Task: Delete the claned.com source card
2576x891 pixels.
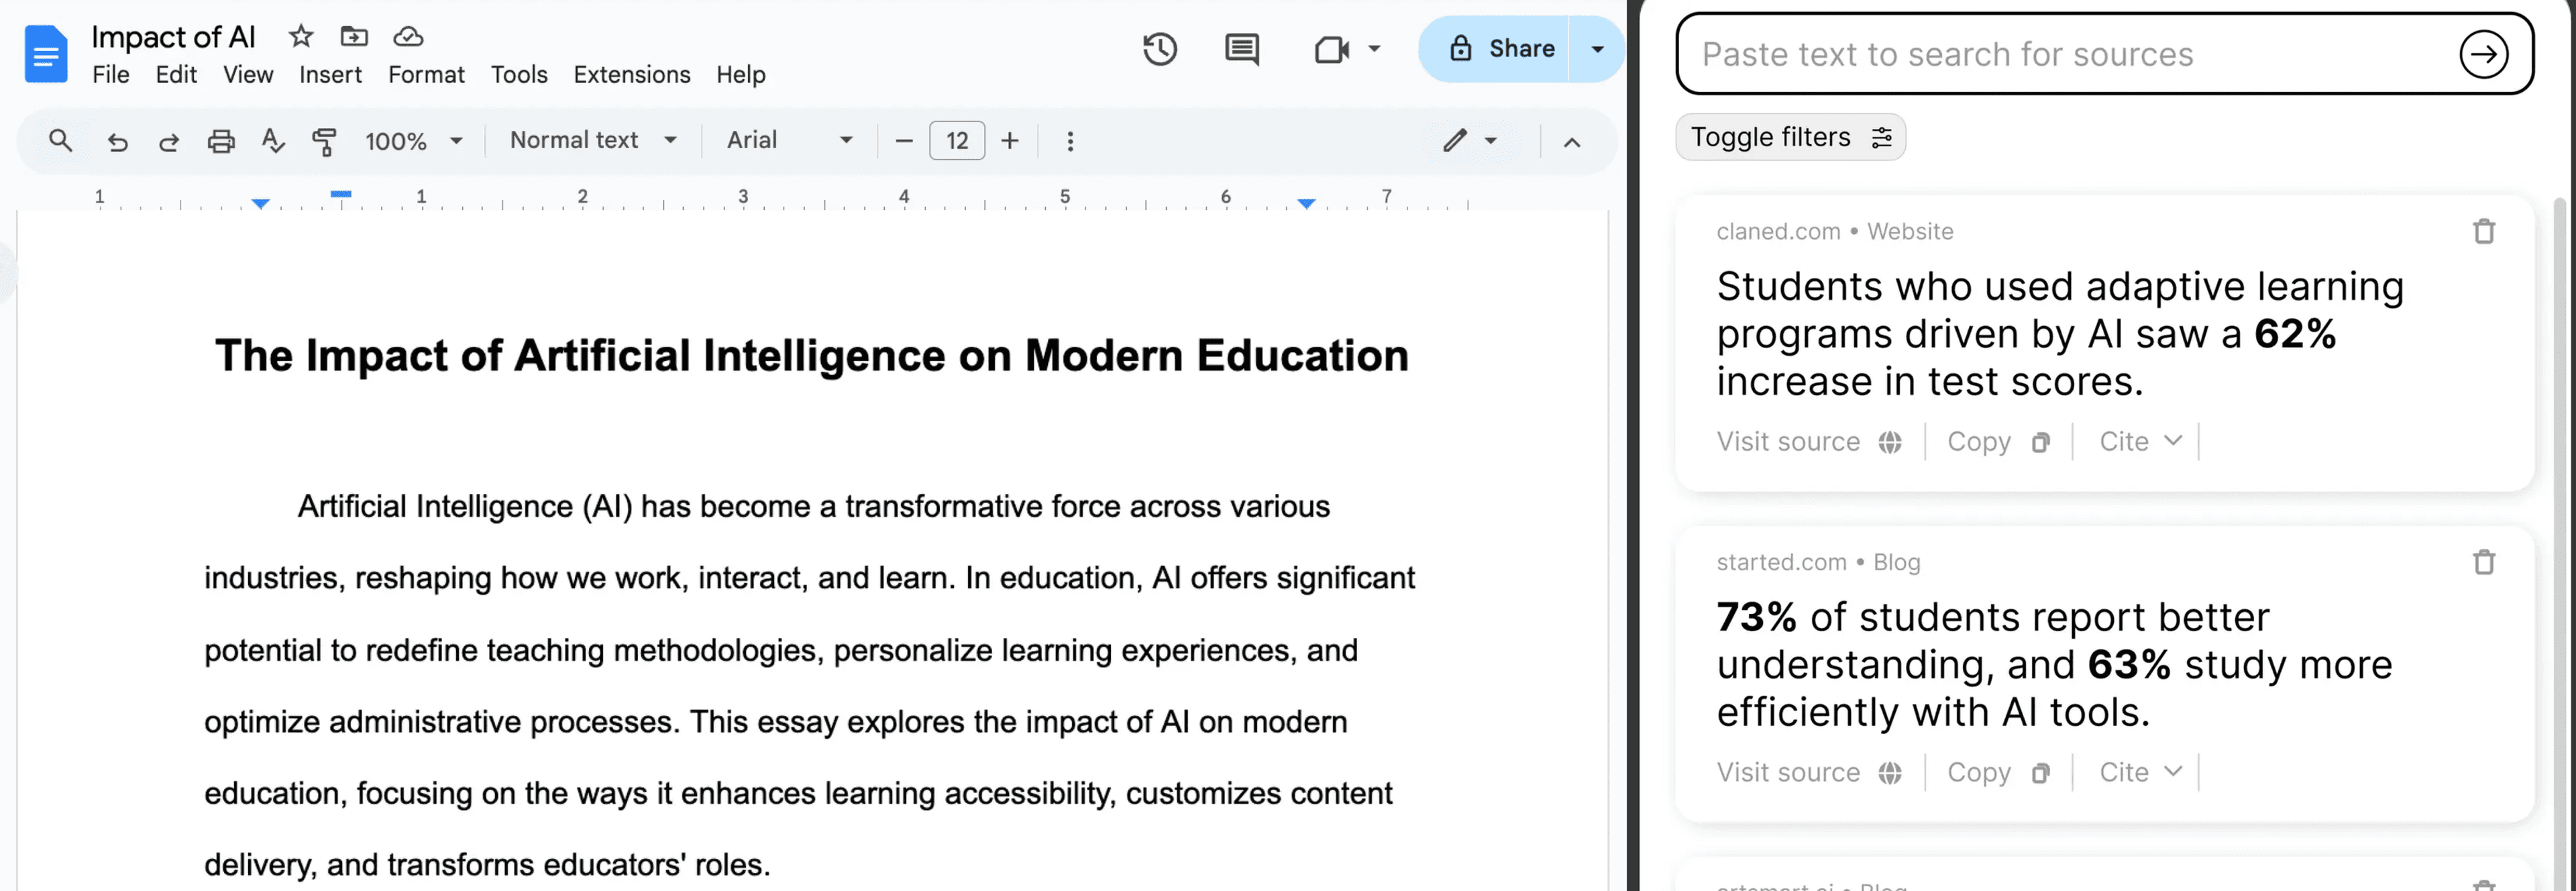Action: (2484, 232)
